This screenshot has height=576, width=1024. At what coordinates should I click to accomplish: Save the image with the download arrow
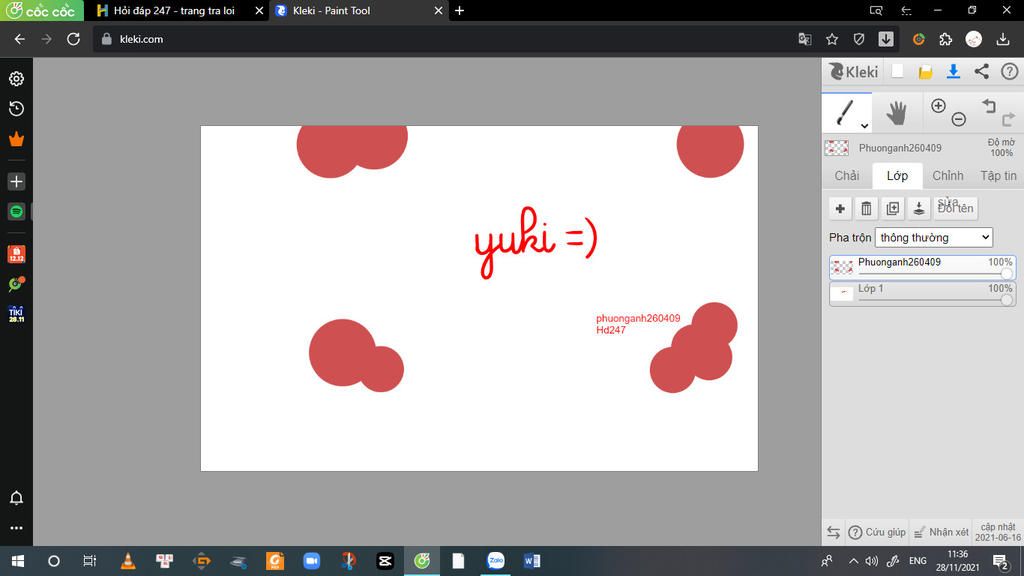coord(953,72)
